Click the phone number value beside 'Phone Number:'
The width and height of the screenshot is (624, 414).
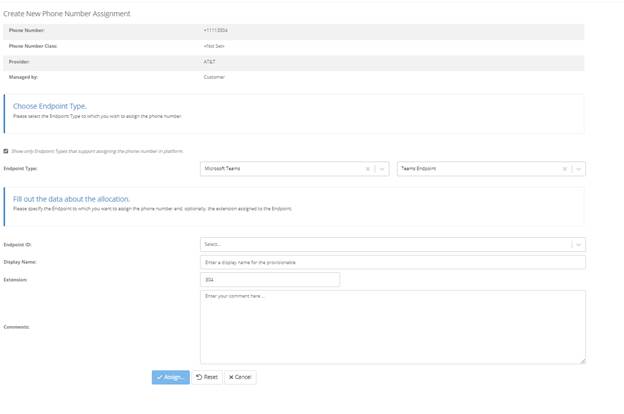(215, 30)
